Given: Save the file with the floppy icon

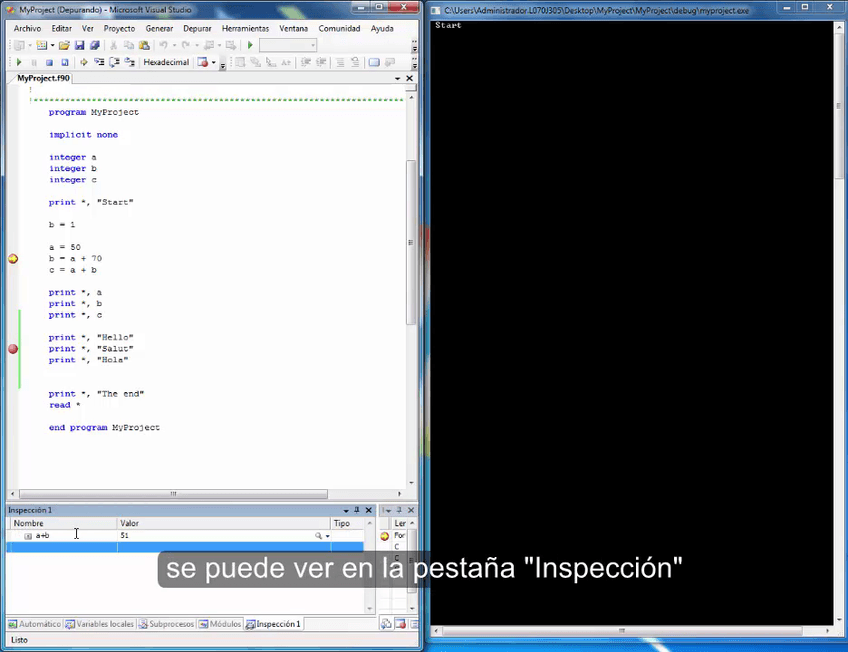Looking at the screenshot, I should [x=80, y=45].
